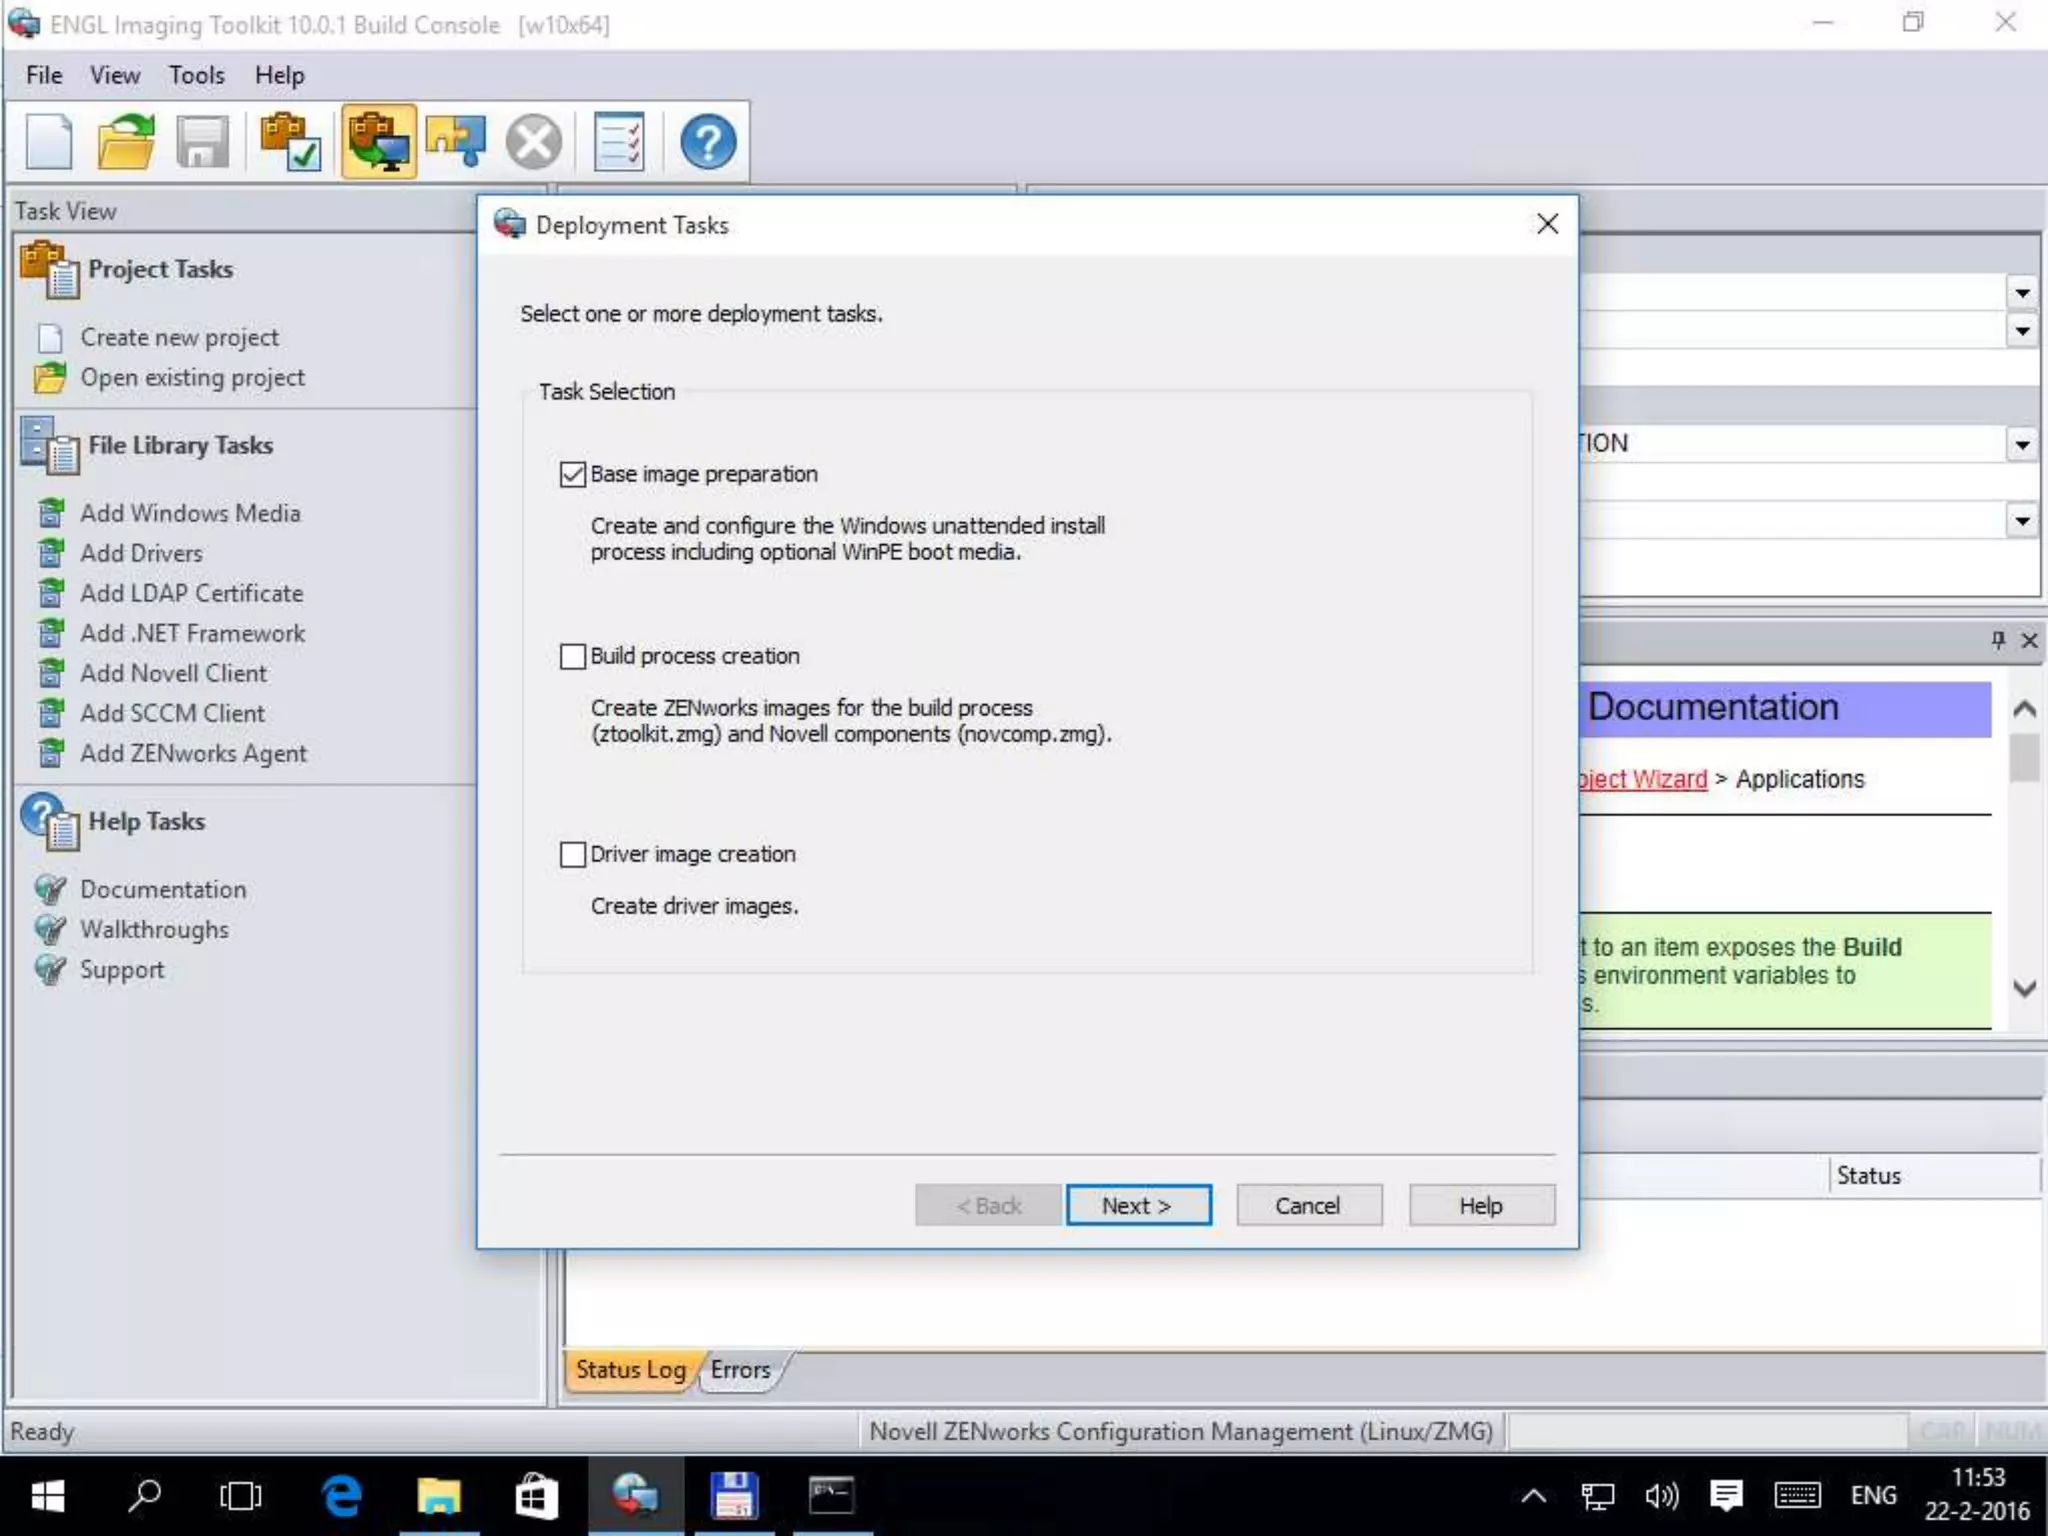Open the second dropdown arrow in right panel
2048x1536 pixels.
click(2022, 330)
